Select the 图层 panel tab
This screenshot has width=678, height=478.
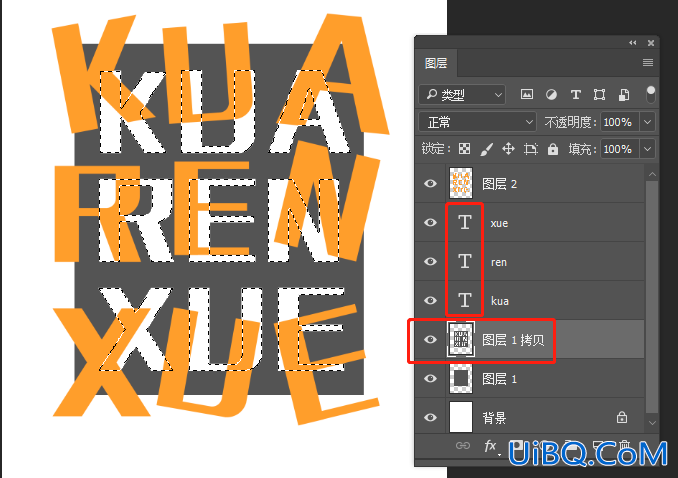436,63
